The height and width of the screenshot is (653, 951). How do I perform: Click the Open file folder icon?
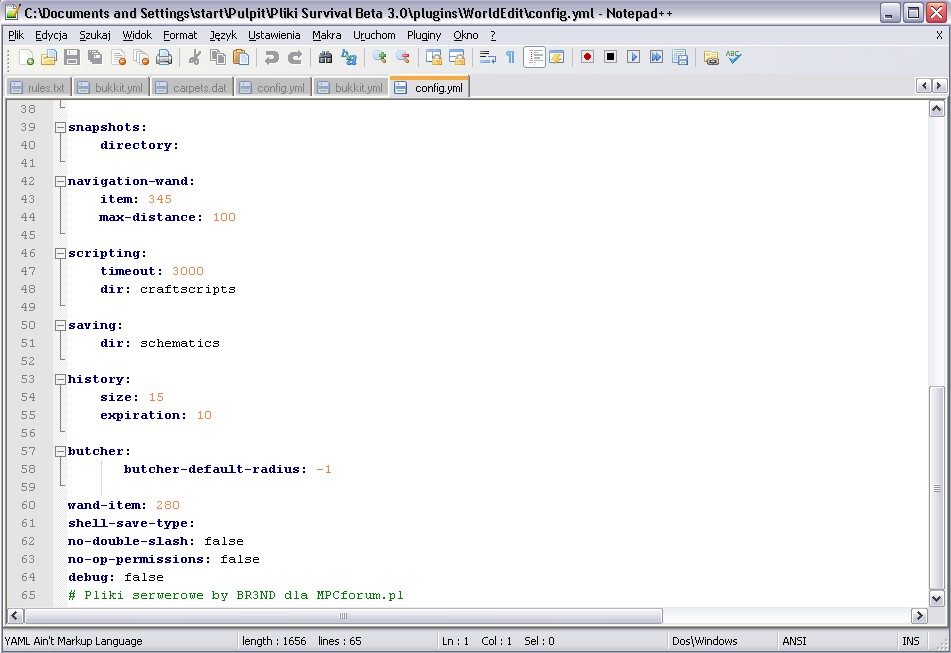point(49,58)
